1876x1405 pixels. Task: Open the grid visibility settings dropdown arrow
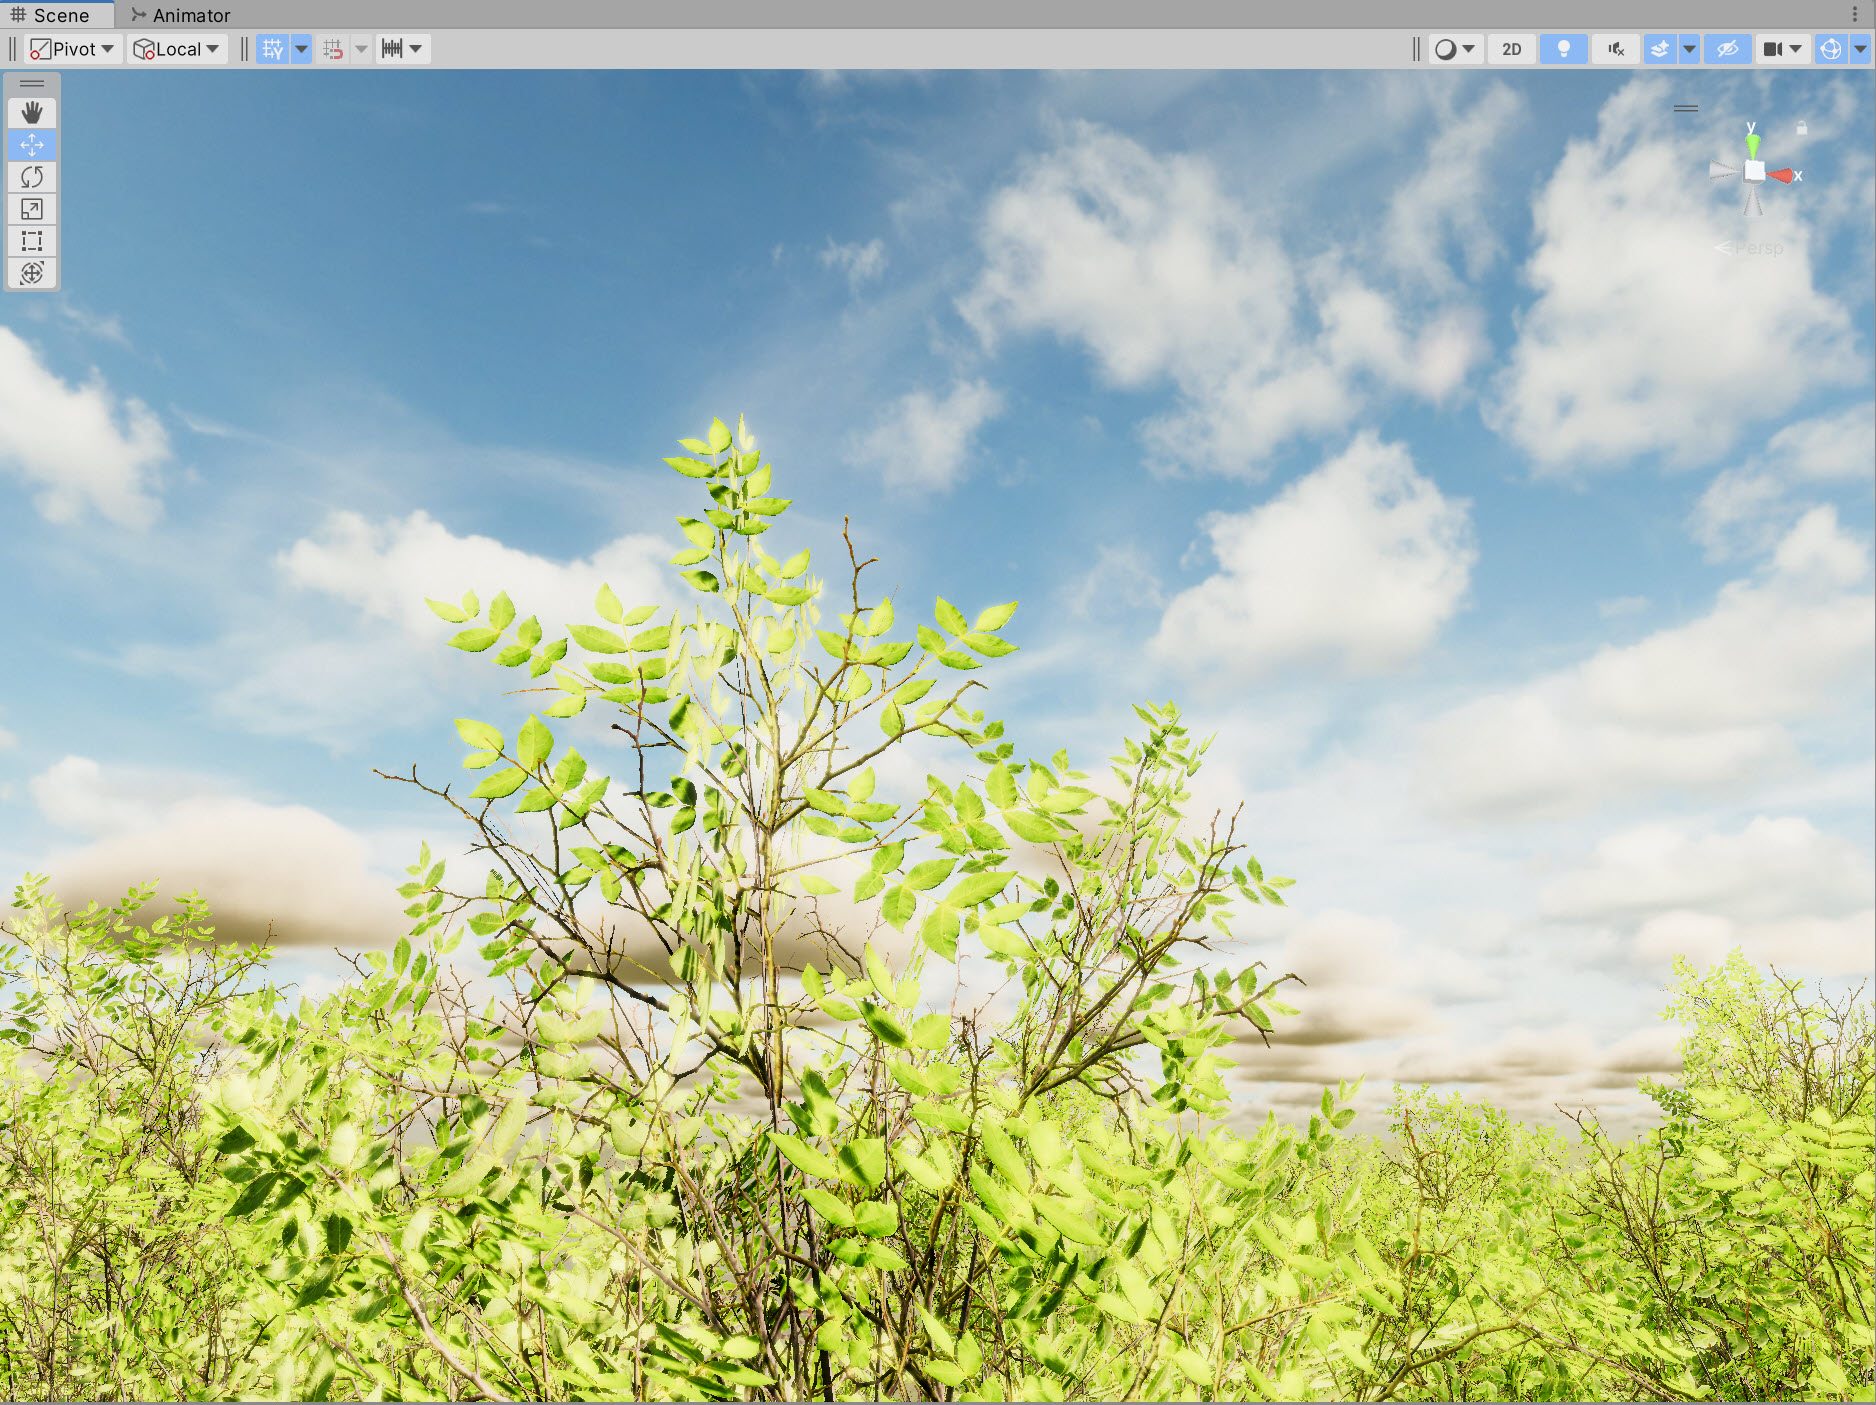pos(301,49)
